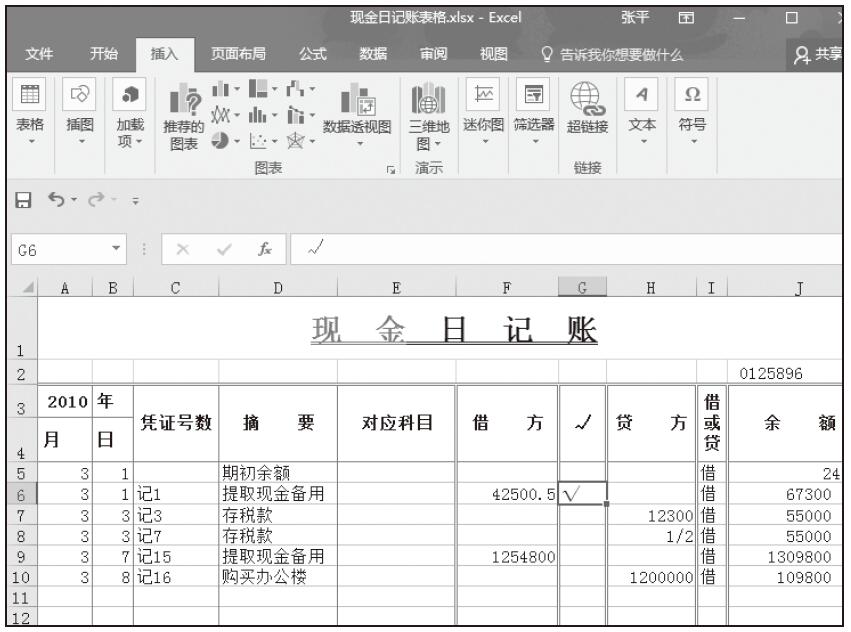
Task: Click the checkmark cell G6
Action: 582,493
